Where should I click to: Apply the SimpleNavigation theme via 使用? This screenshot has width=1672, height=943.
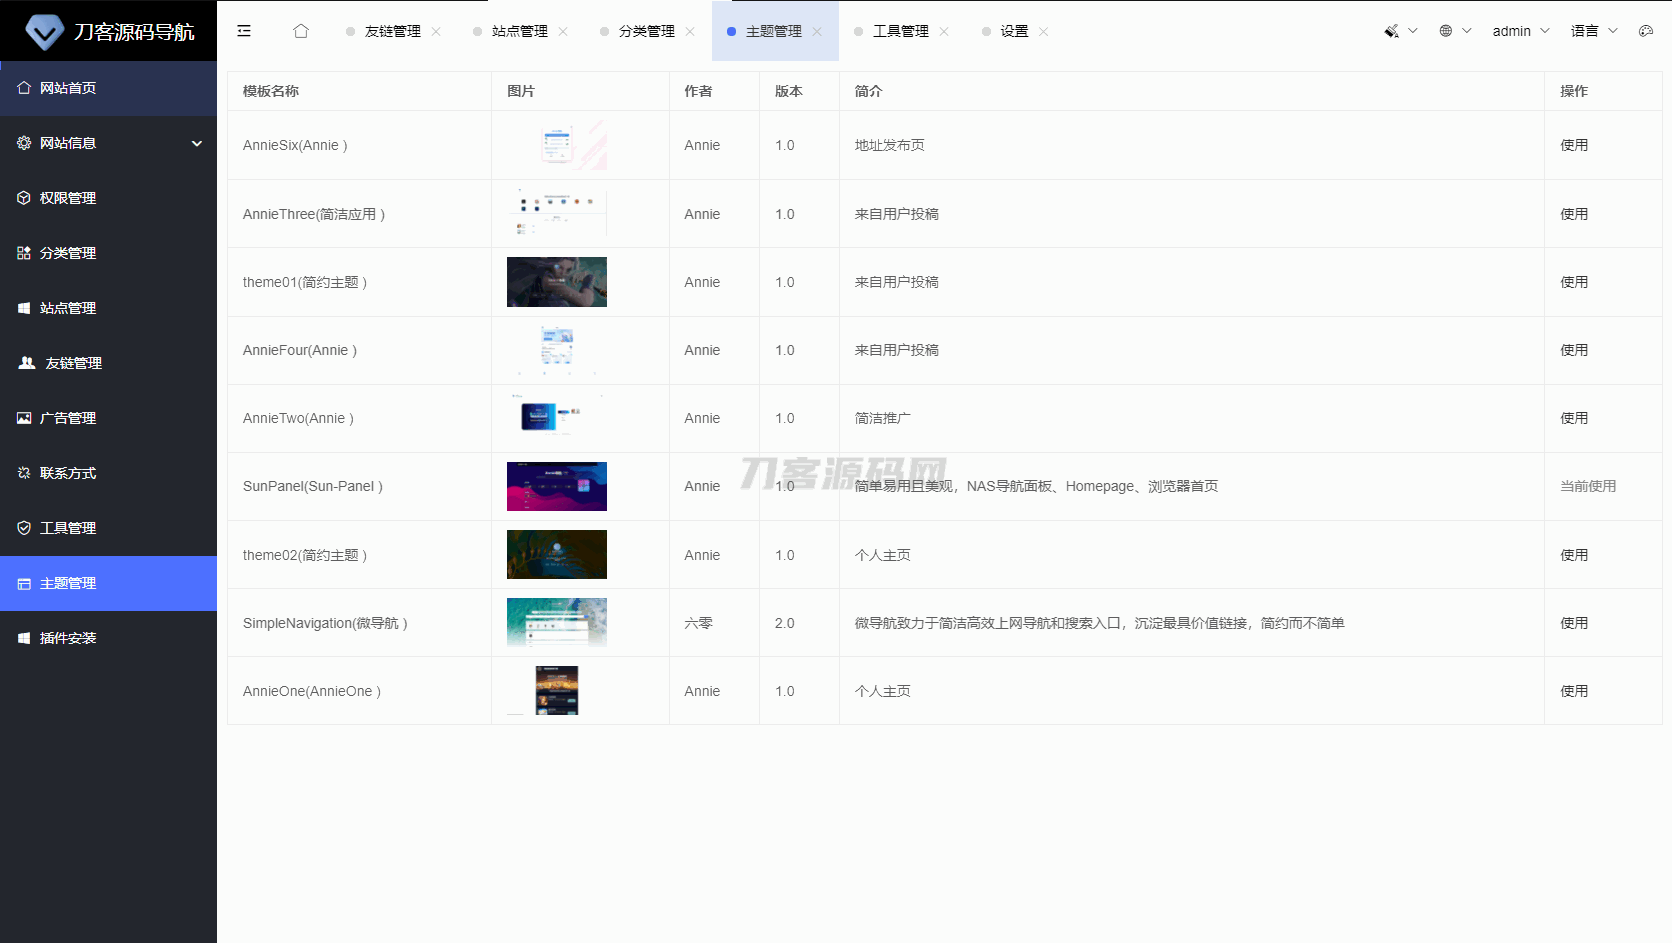click(x=1574, y=623)
